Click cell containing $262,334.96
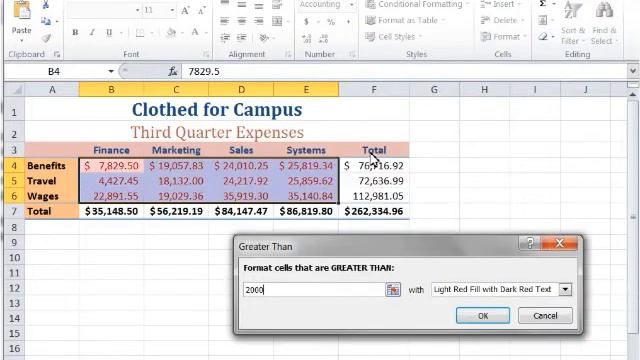 click(374, 211)
